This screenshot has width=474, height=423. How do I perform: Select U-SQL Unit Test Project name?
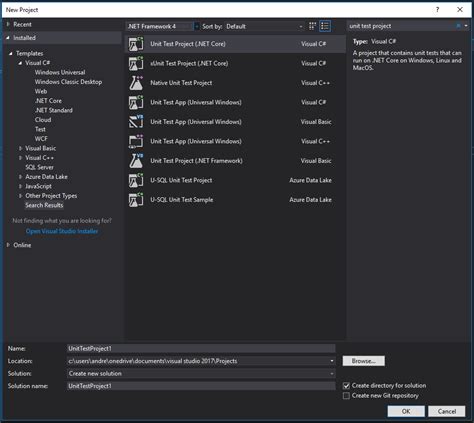click(x=181, y=180)
